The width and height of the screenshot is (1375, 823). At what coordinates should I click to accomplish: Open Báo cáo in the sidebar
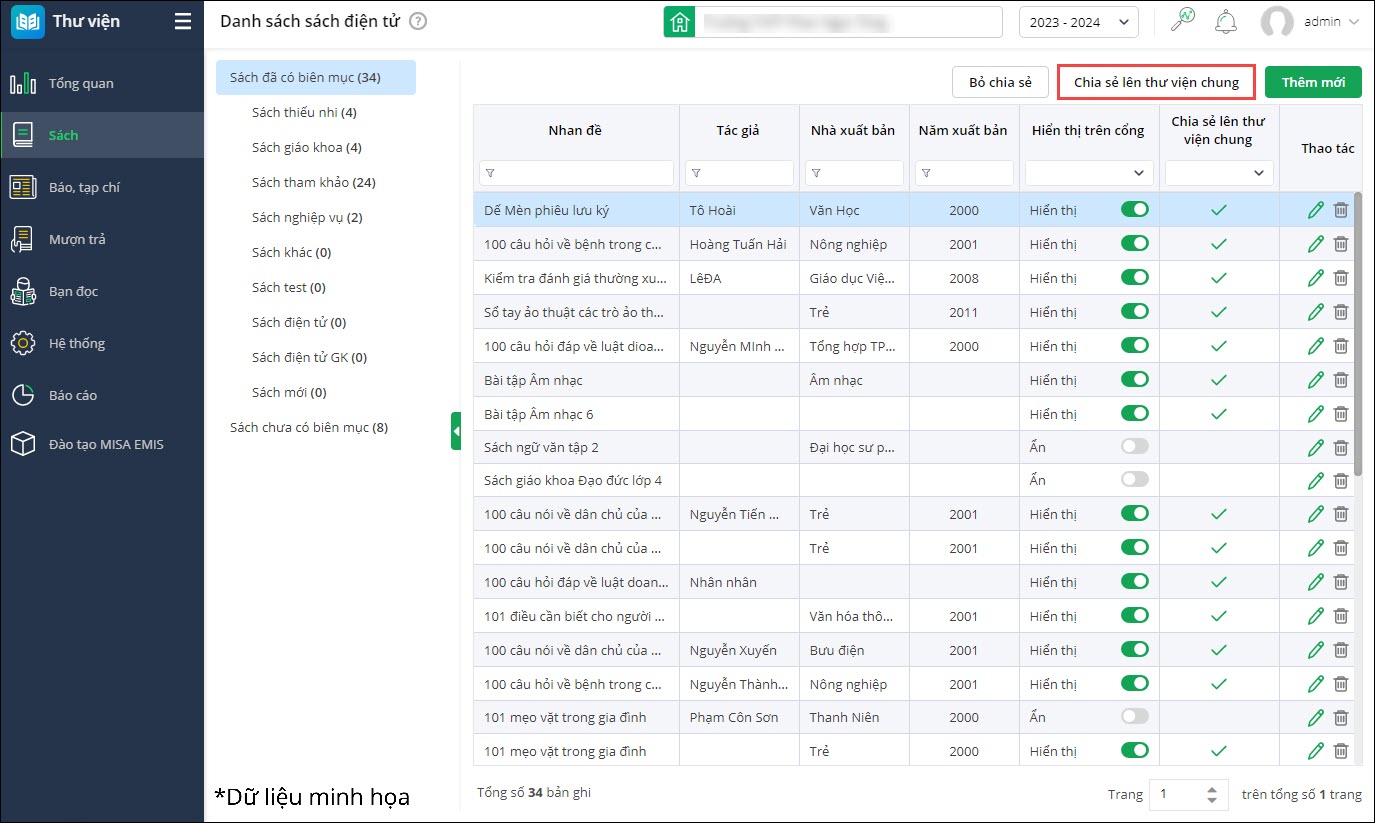coord(102,395)
